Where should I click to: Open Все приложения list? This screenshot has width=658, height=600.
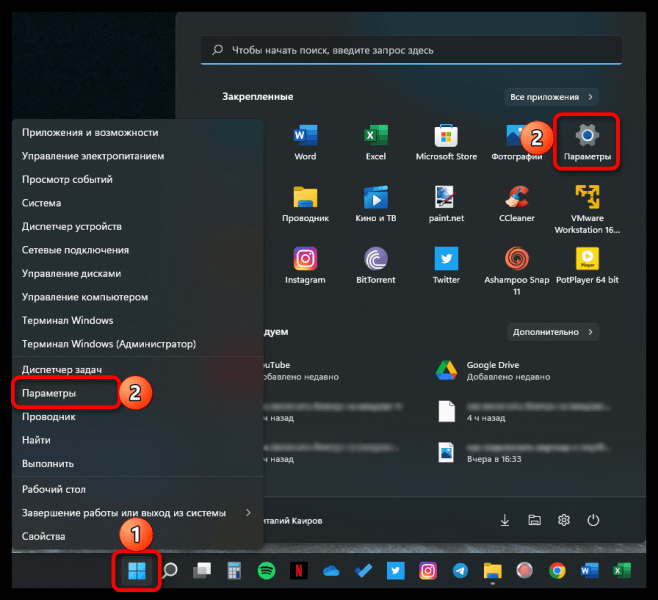(x=551, y=97)
